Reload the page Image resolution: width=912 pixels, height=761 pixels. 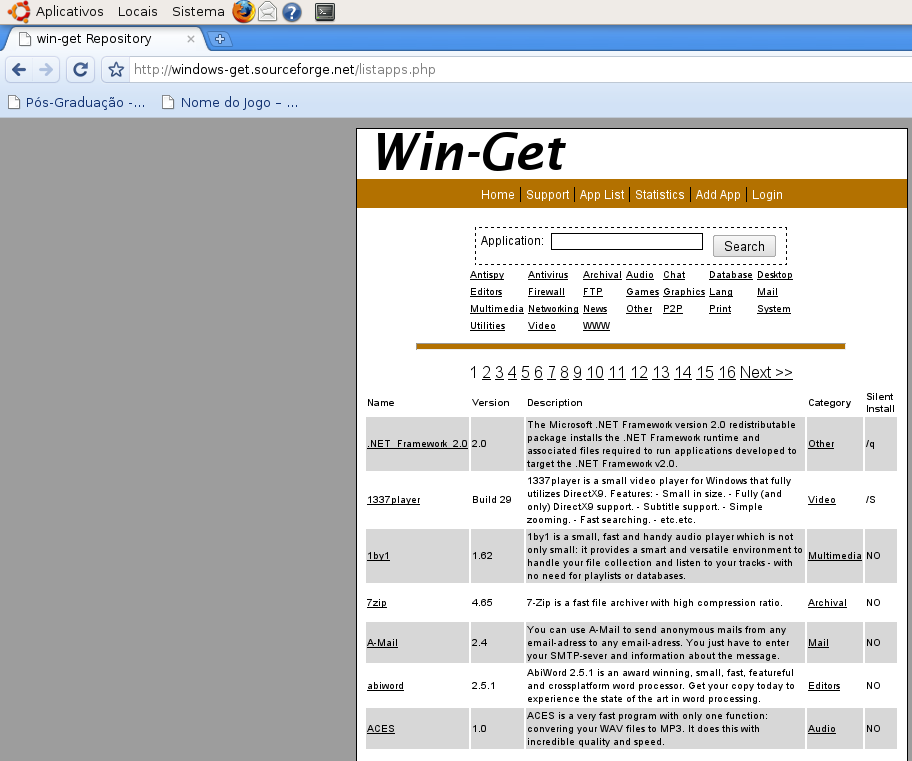[x=80, y=70]
